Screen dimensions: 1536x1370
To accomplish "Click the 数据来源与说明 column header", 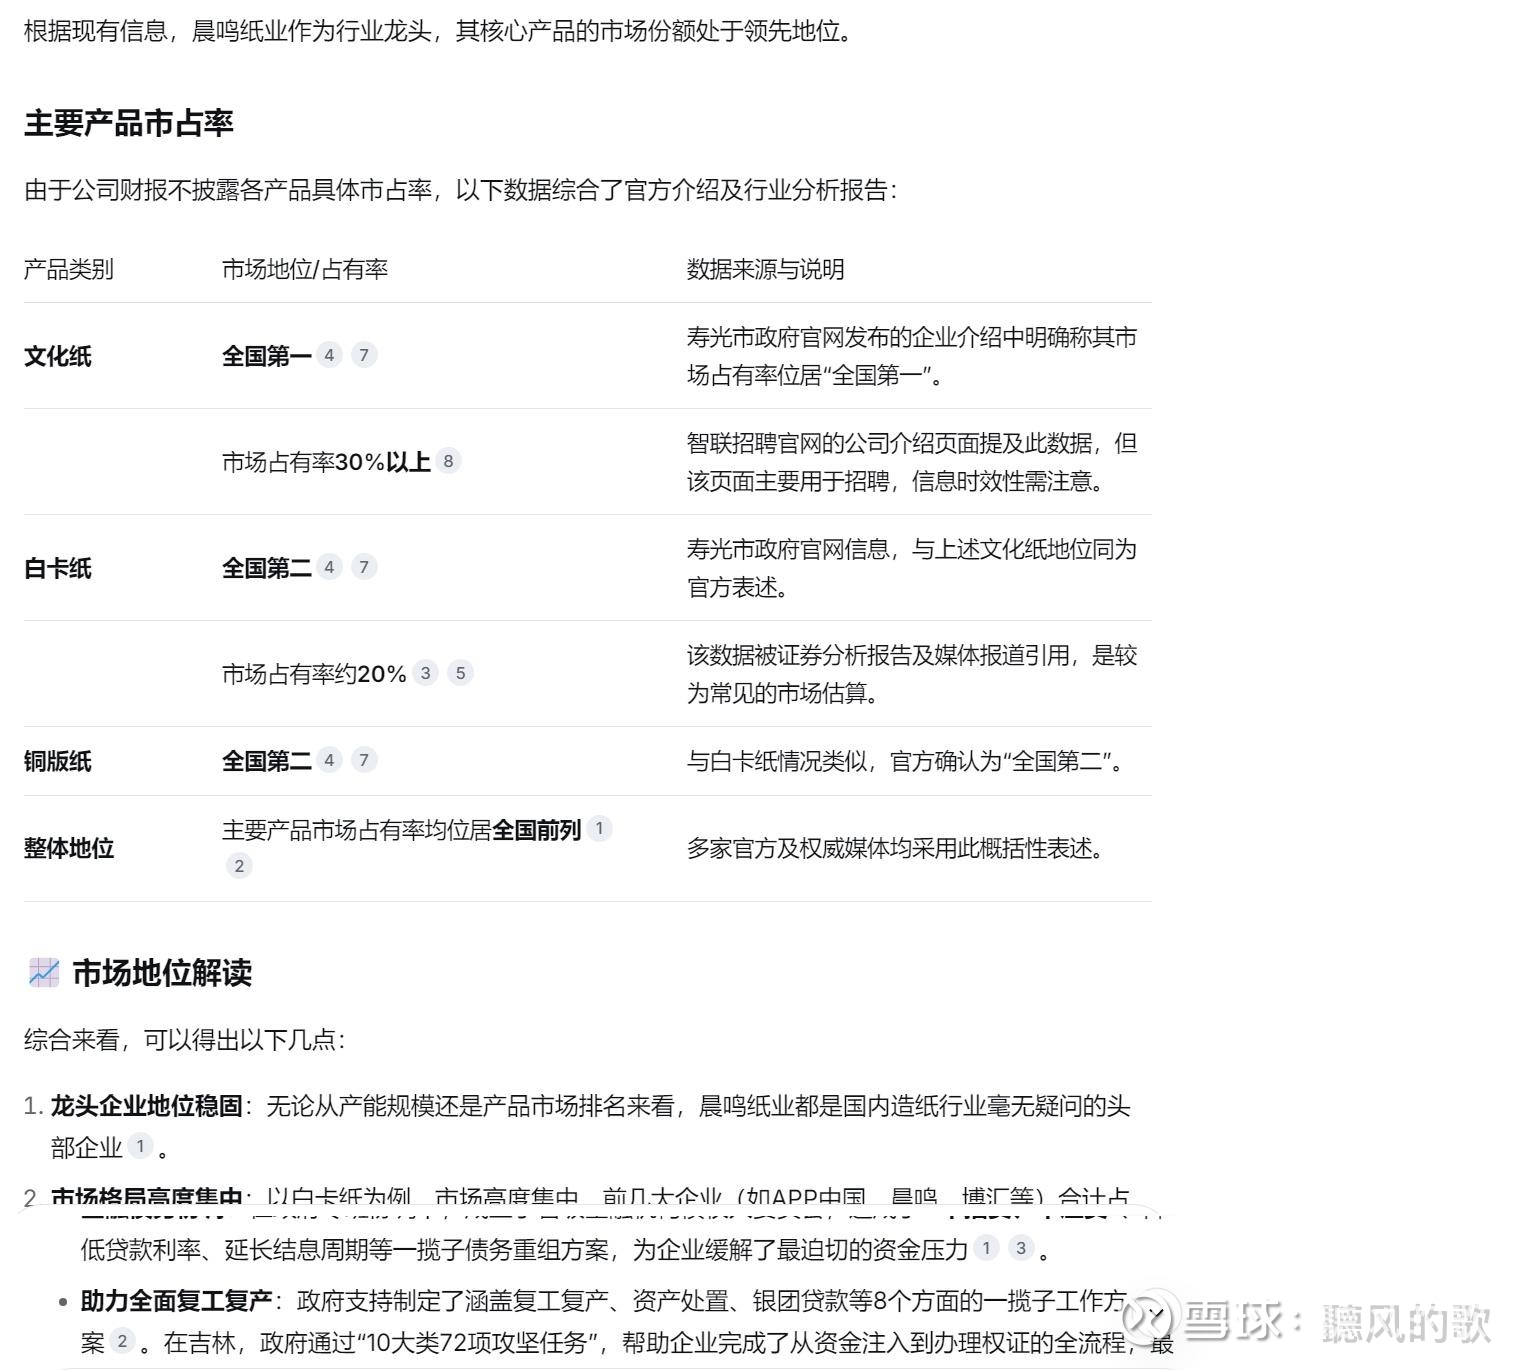I will pos(766,269).
